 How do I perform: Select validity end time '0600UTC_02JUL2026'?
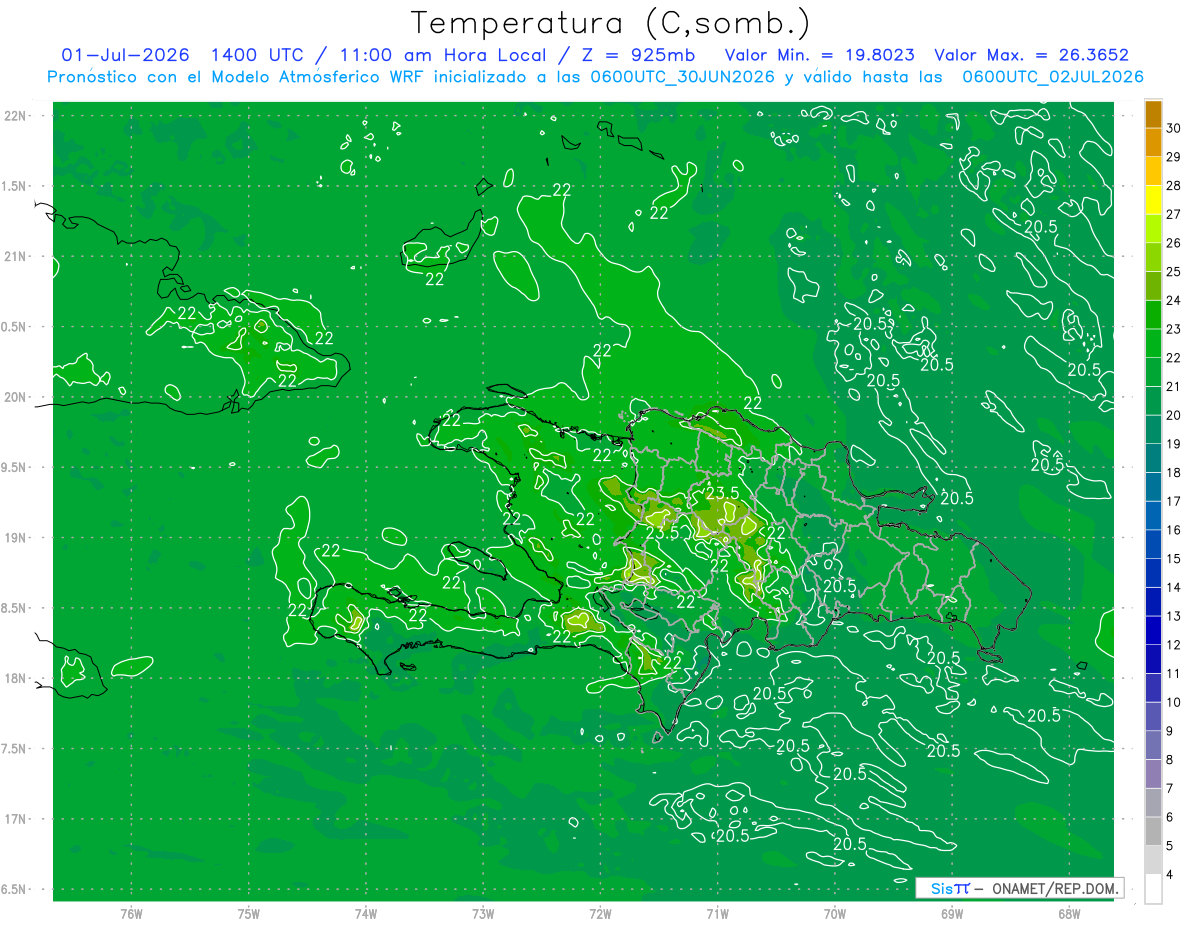[1053, 77]
